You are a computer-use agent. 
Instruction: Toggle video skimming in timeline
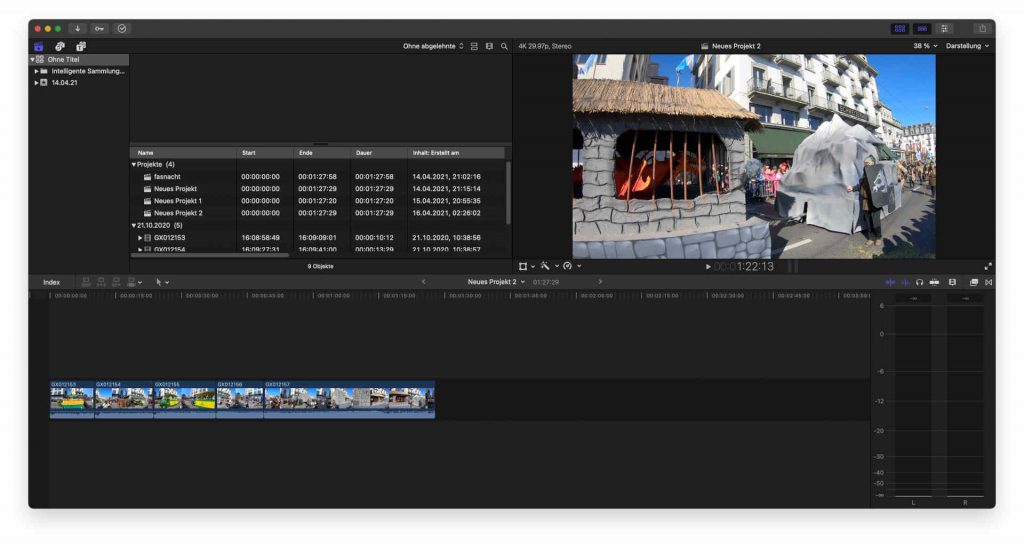coord(889,283)
